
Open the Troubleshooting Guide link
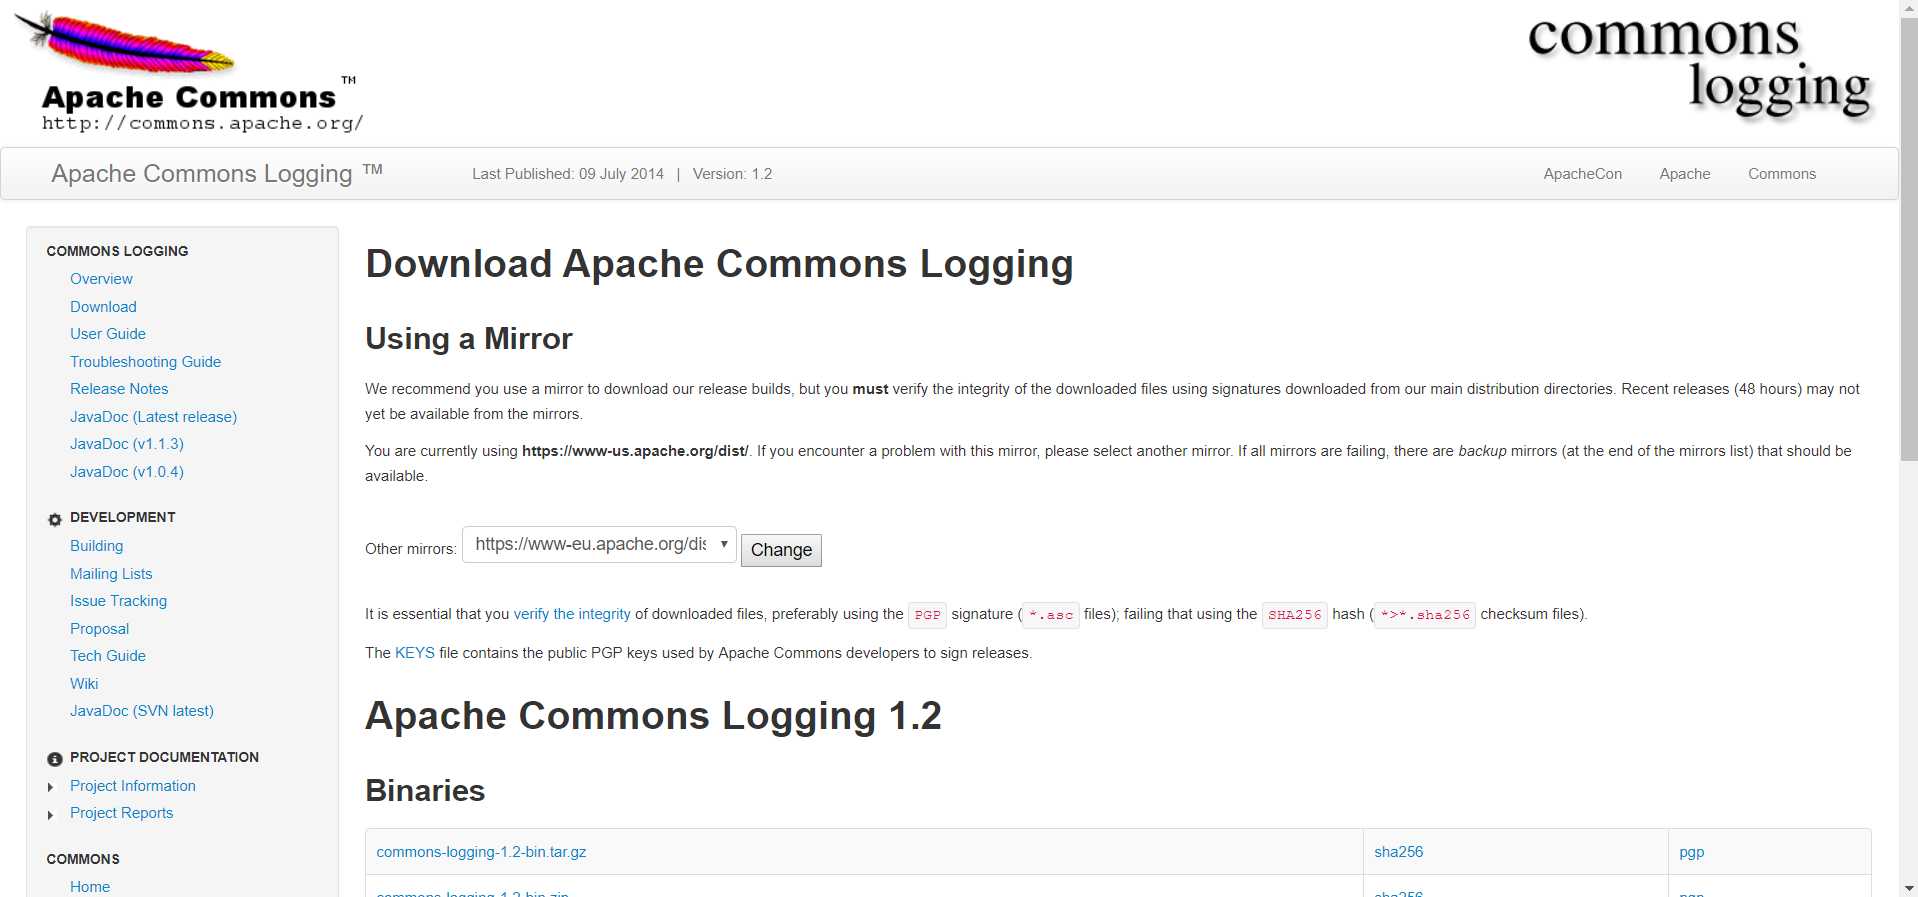click(x=145, y=362)
